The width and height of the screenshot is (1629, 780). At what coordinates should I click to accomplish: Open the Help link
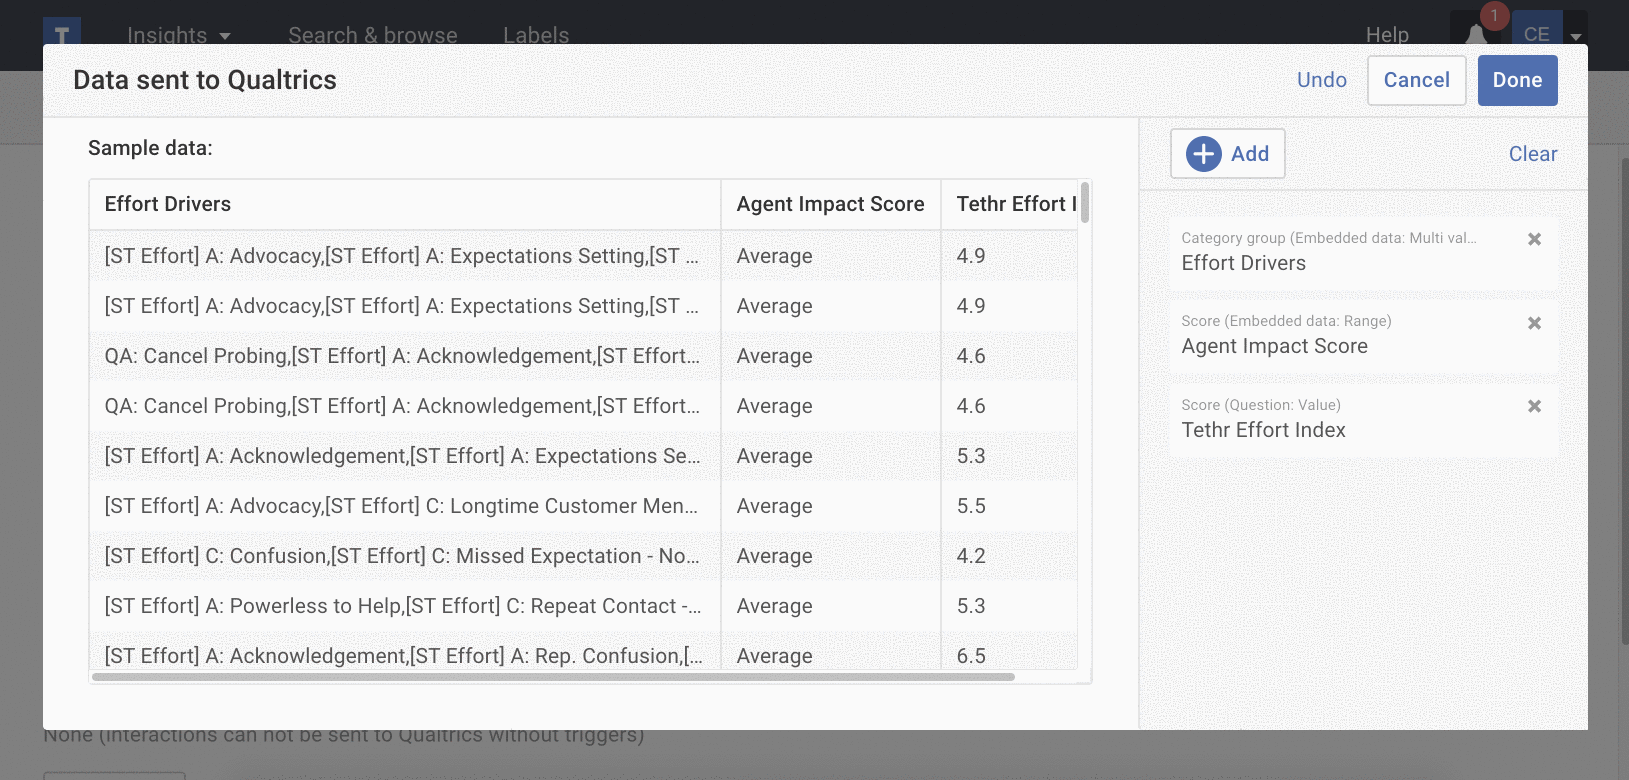1386,35
